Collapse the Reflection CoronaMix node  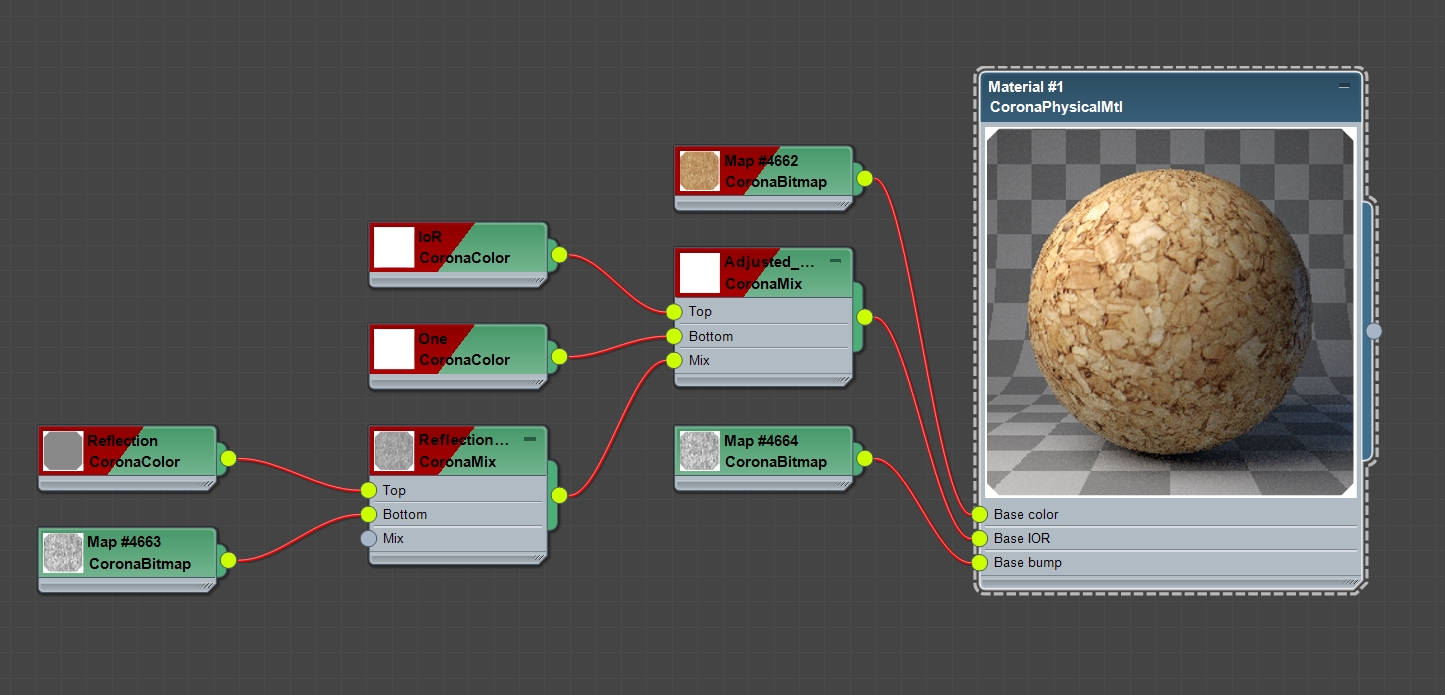click(530, 438)
